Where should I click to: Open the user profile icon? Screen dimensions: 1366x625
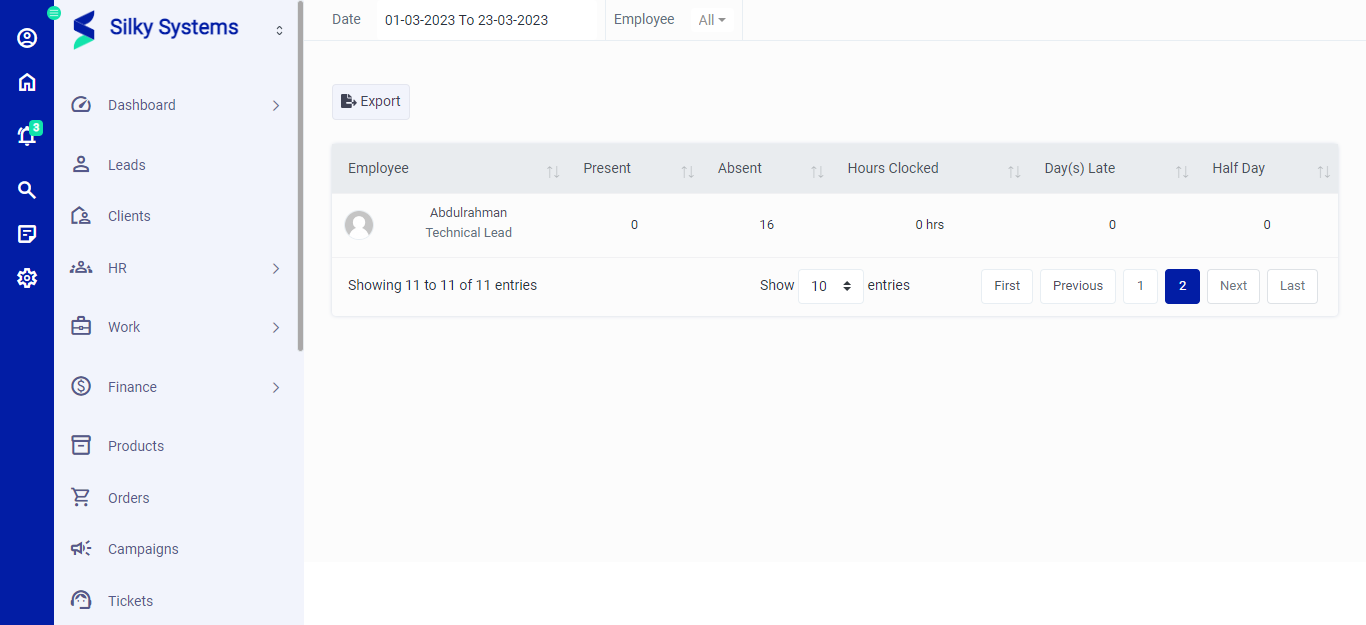tap(27, 38)
